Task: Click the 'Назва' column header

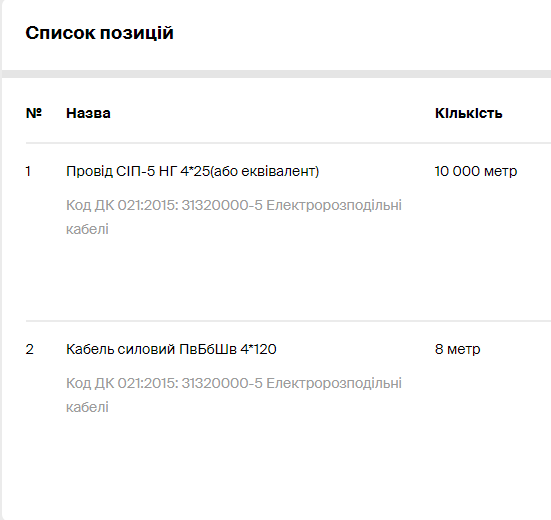Action: [x=88, y=113]
